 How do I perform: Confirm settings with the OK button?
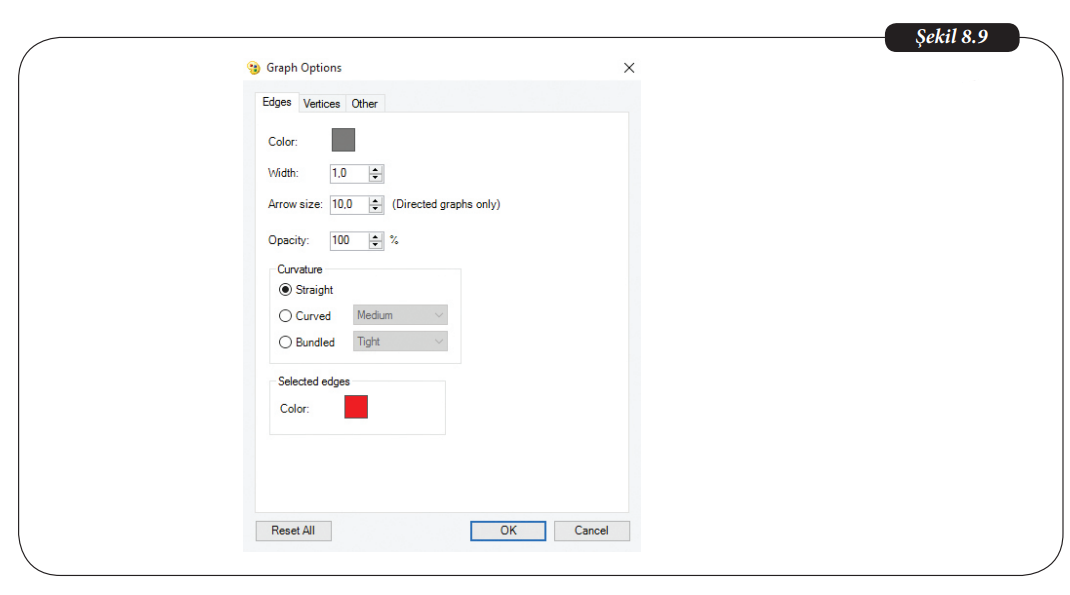[x=508, y=531]
